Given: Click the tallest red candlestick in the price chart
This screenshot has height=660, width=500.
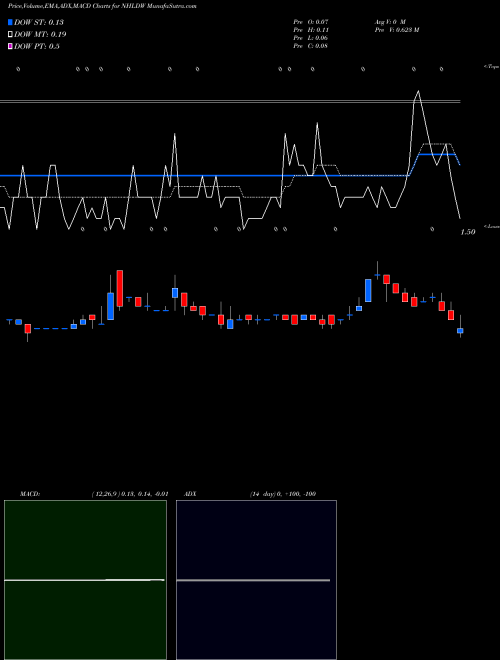Looking at the screenshot, I should tap(120, 288).
